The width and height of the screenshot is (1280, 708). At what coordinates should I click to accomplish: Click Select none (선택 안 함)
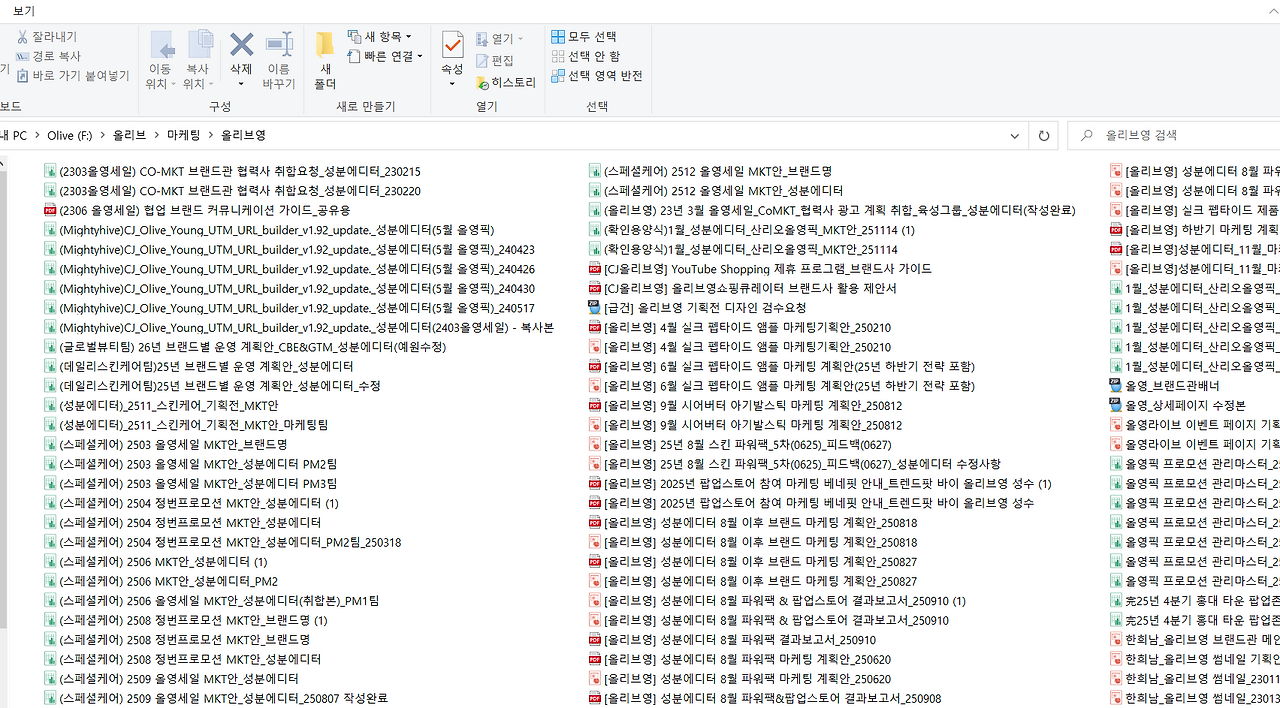click(586, 56)
